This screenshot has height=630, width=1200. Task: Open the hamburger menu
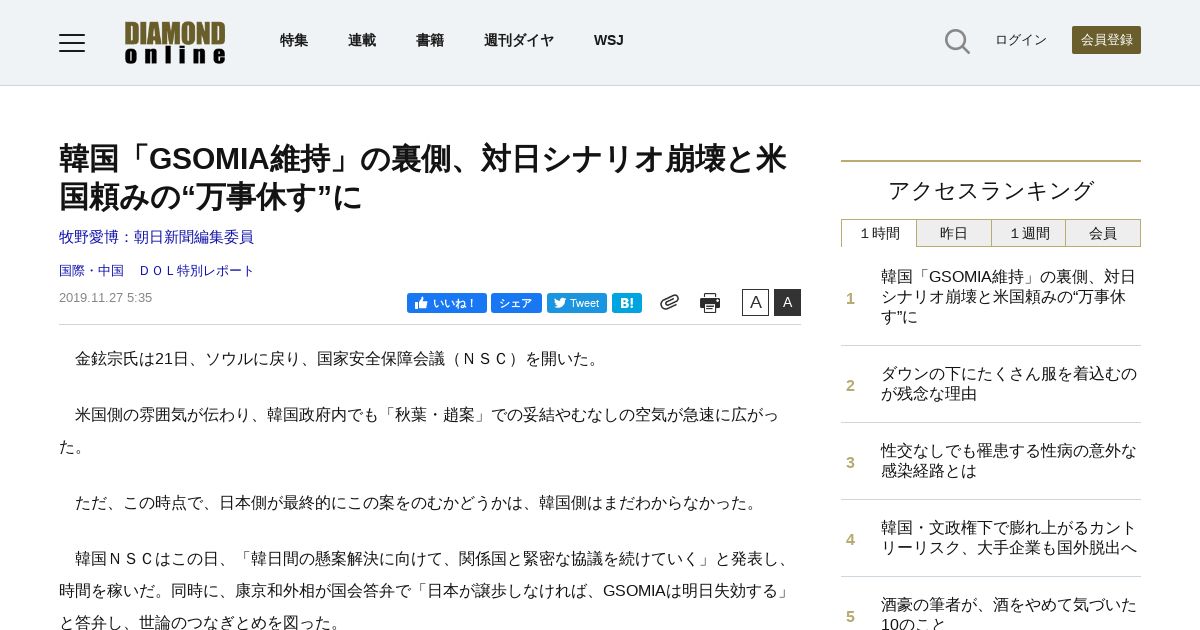coord(72,42)
